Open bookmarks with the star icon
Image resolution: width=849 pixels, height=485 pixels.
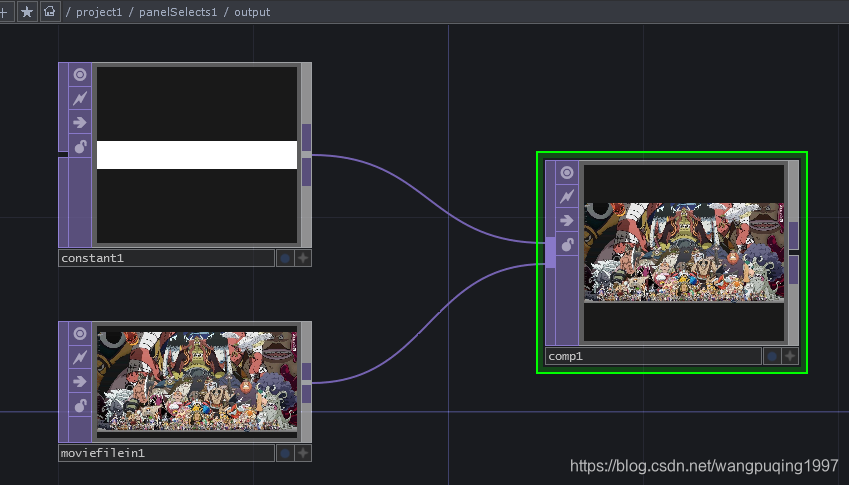tap(27, 11)
